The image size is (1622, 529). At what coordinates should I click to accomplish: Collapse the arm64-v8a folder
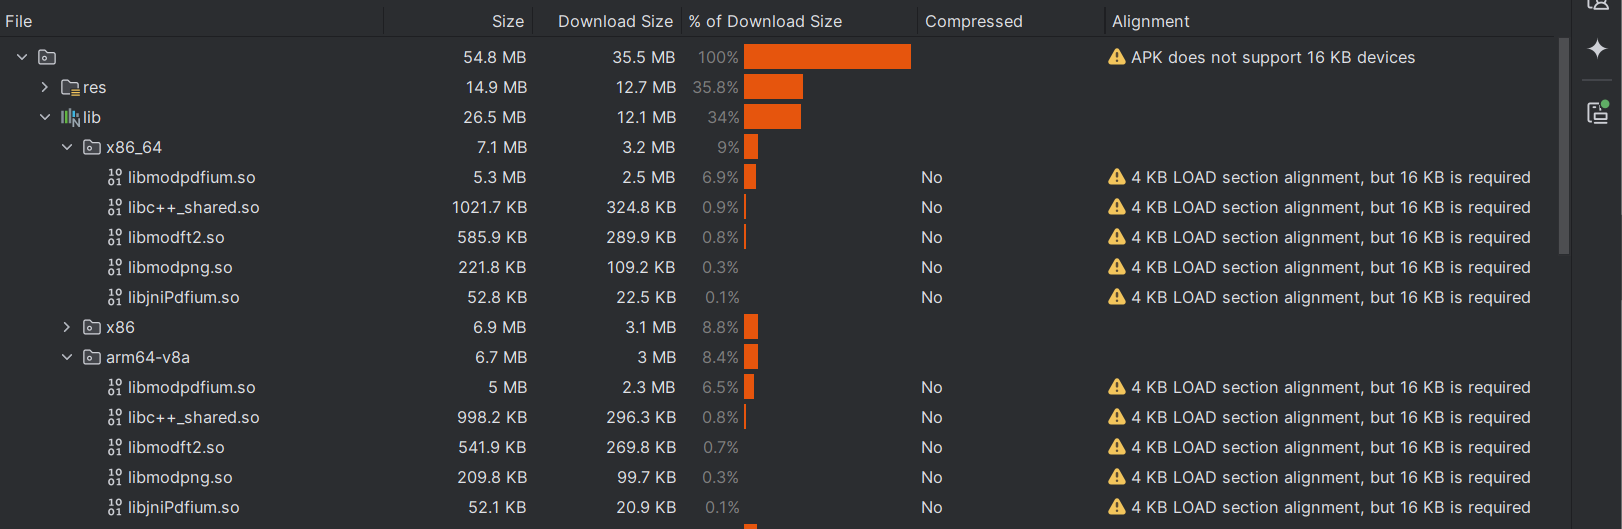click(x=67, y=357)
